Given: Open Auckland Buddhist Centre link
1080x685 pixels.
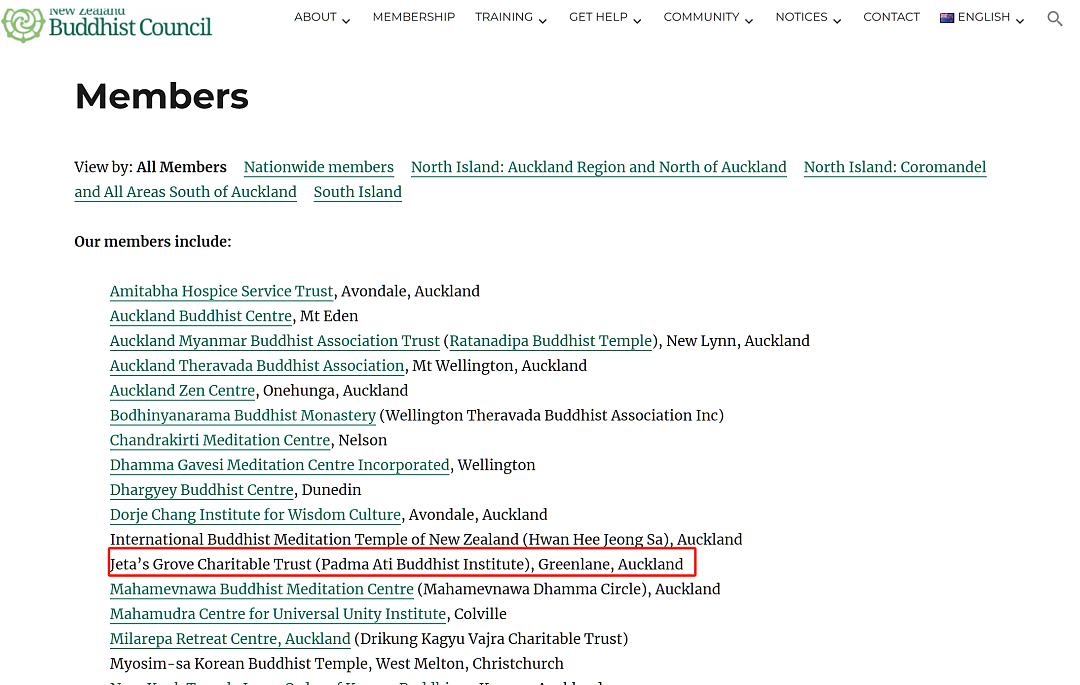Looking at the screenshot, I should [201, 316].
